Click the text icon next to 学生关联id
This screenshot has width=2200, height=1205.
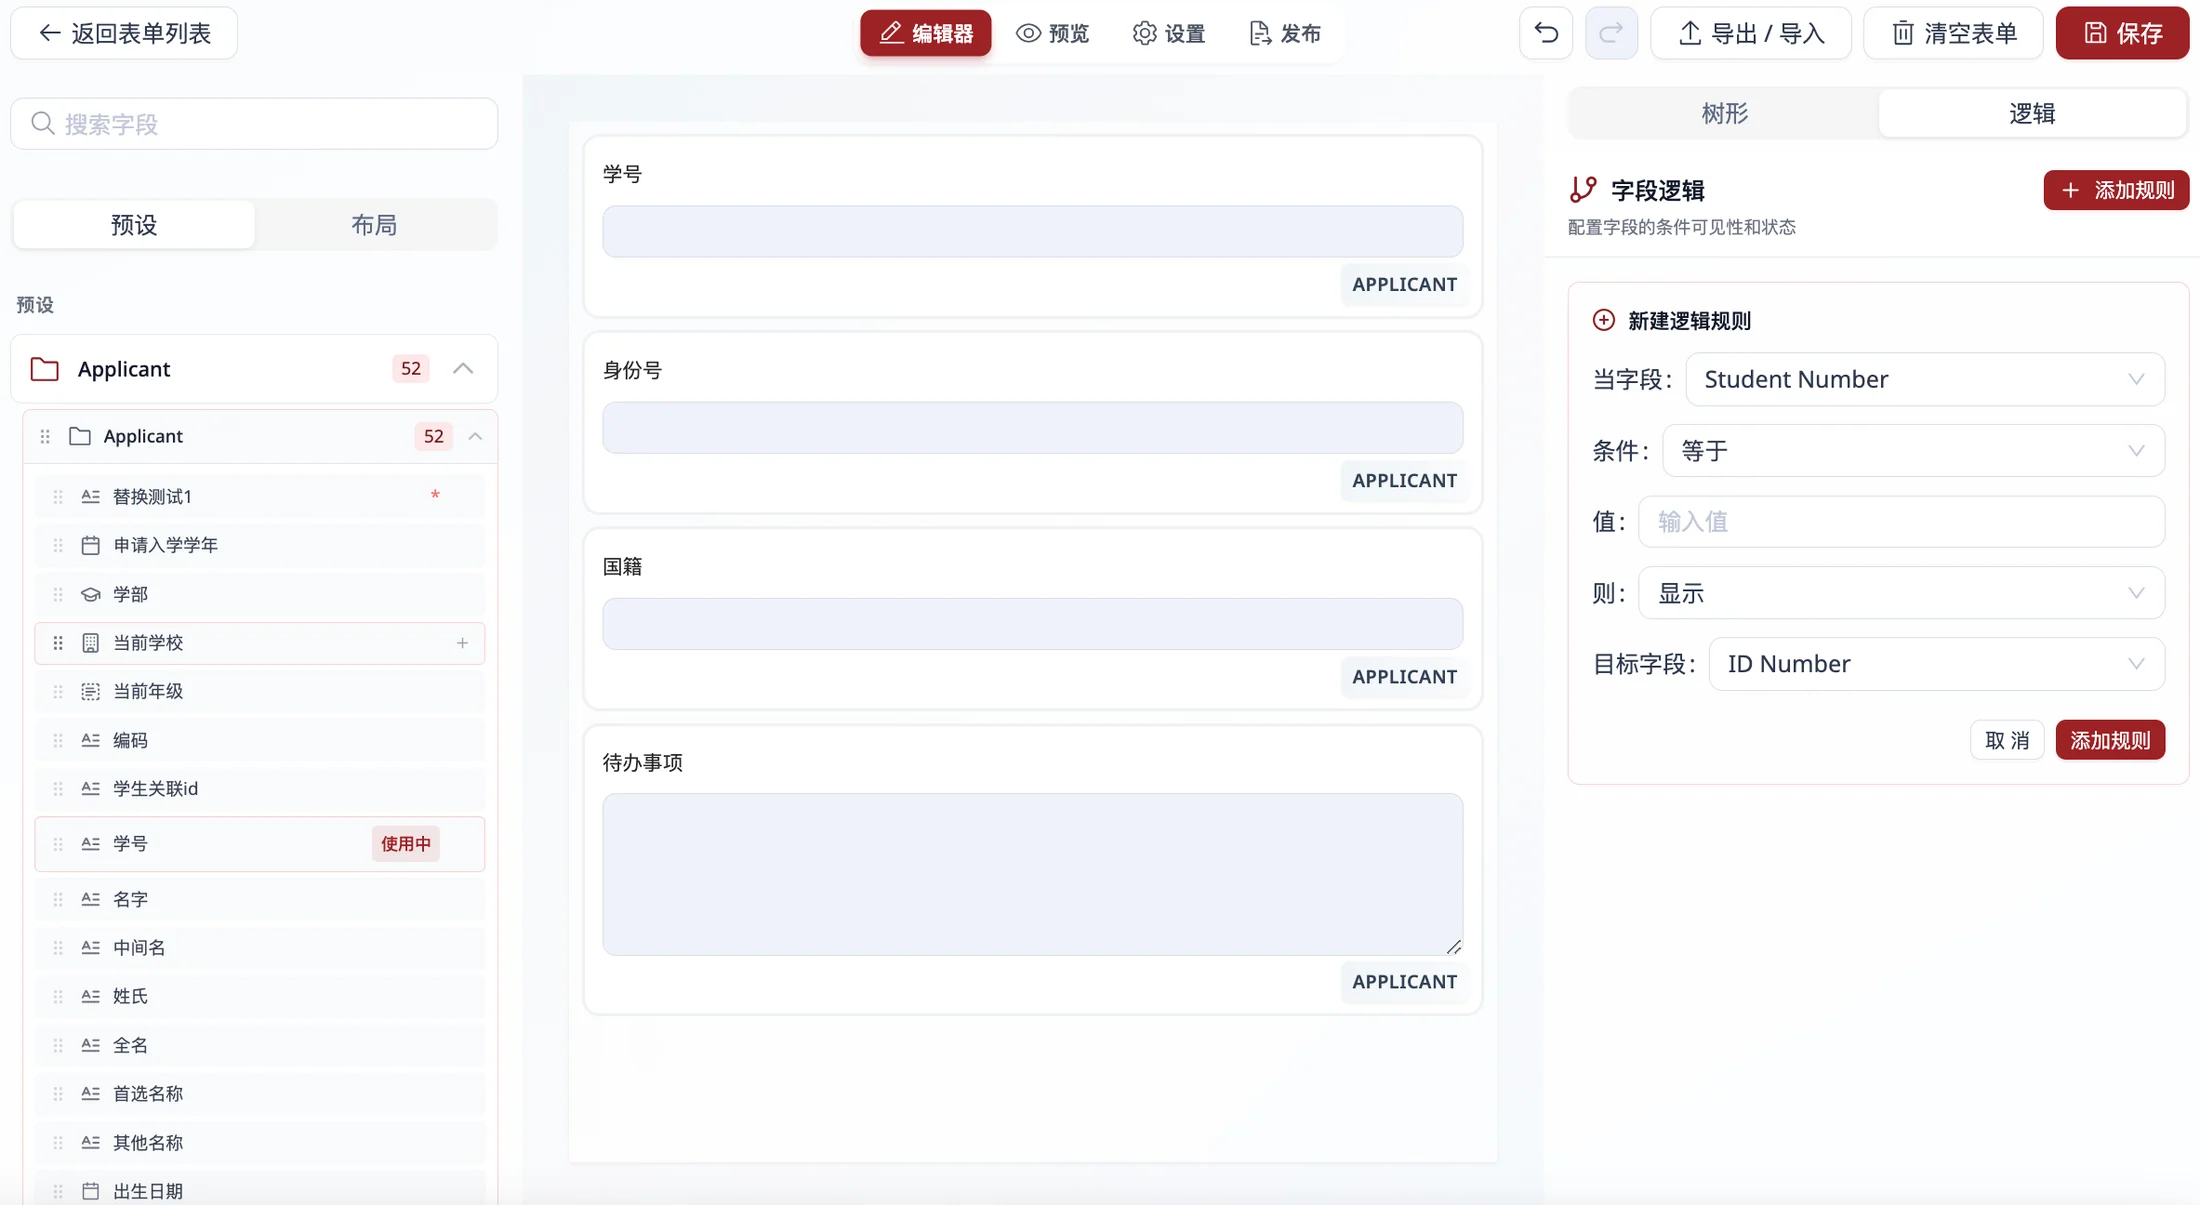tap(91, 788)
